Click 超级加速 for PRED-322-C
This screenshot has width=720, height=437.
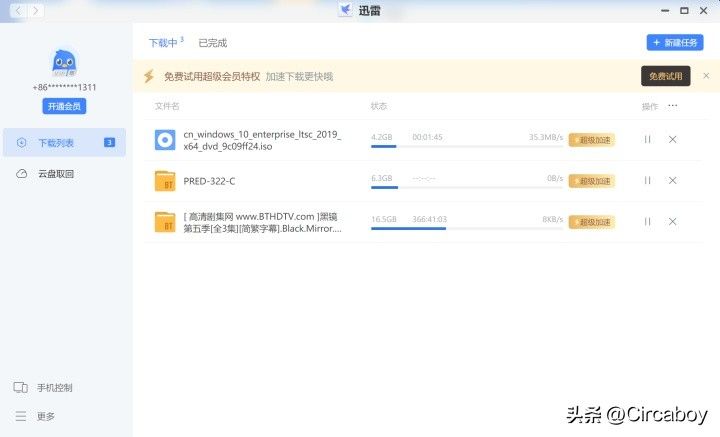click(x=591, y=181)
